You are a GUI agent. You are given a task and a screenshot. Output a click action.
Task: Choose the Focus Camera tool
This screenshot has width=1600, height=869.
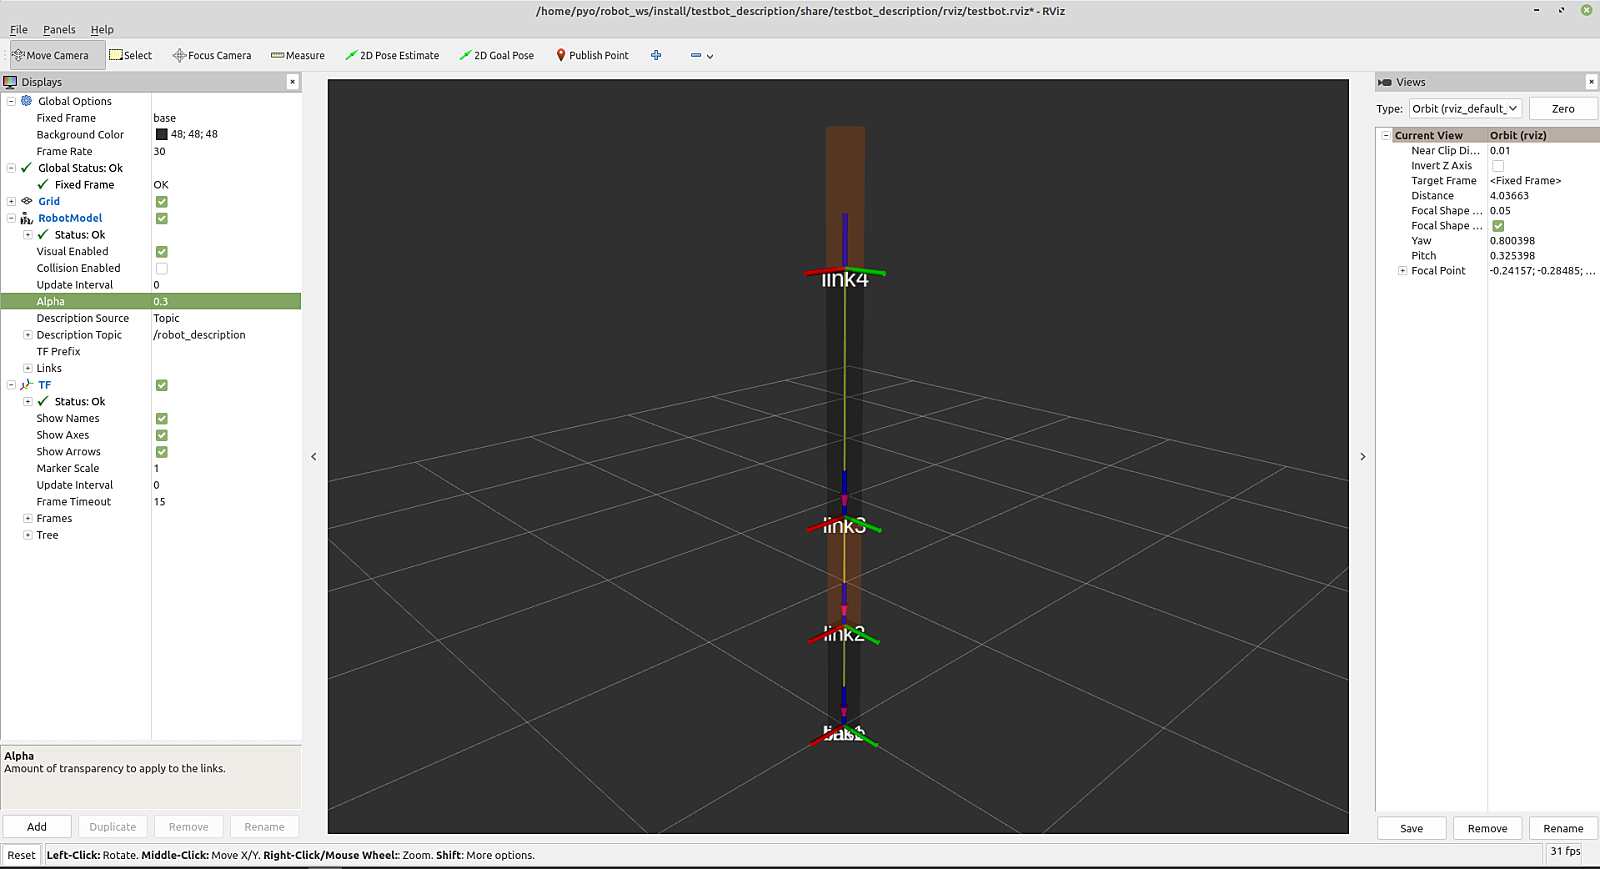click(x=212, y=56)
